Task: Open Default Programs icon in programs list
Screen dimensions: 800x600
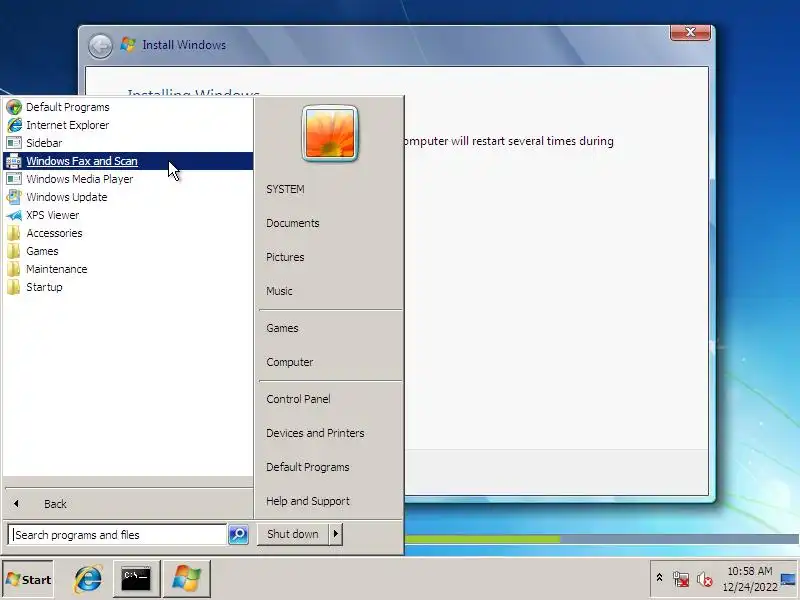Action: (14, 107)
